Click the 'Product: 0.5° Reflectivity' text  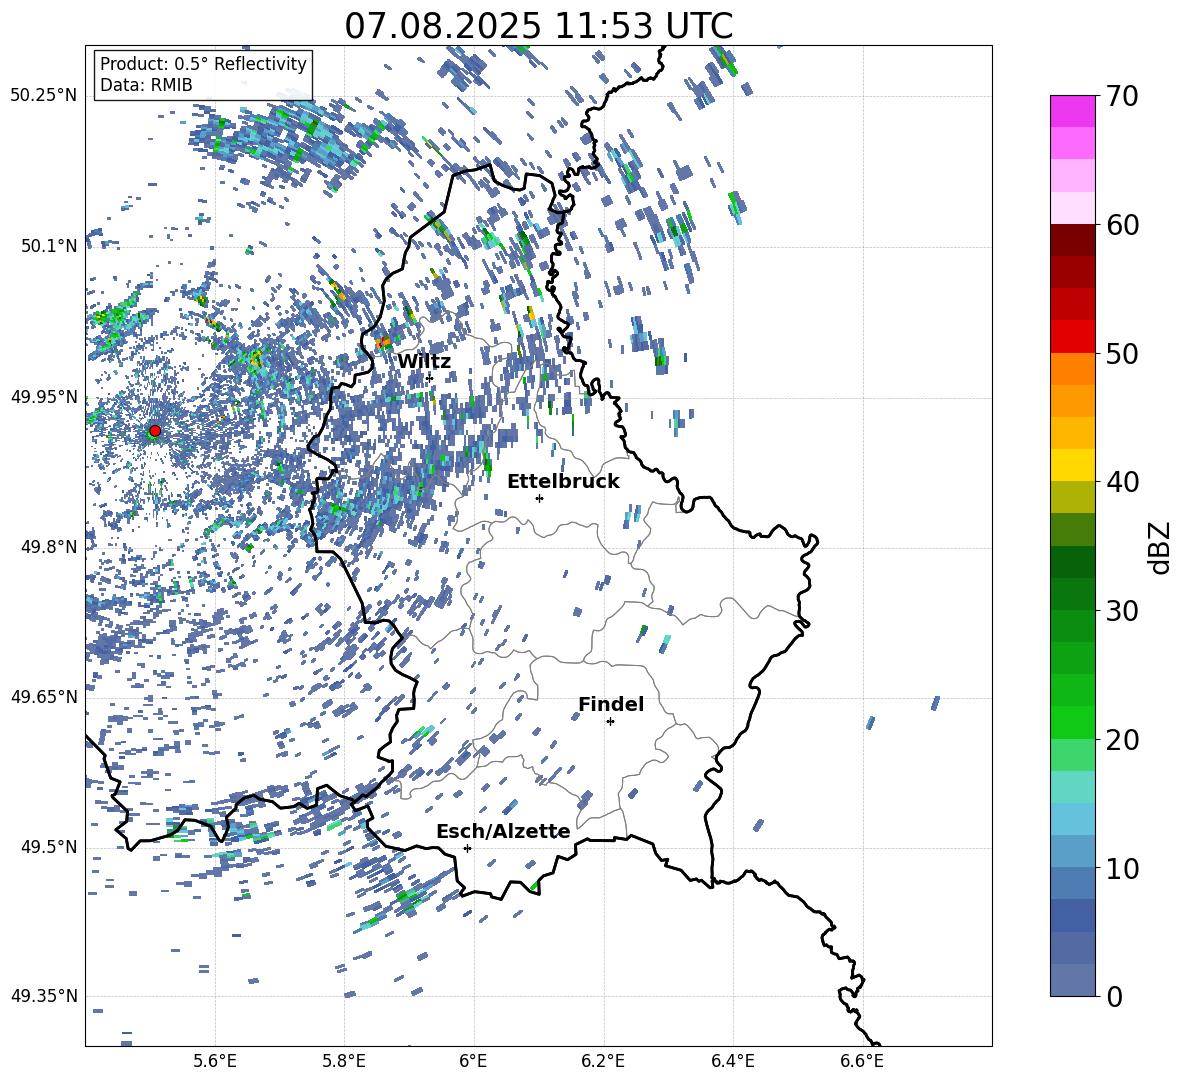[203, 63]
